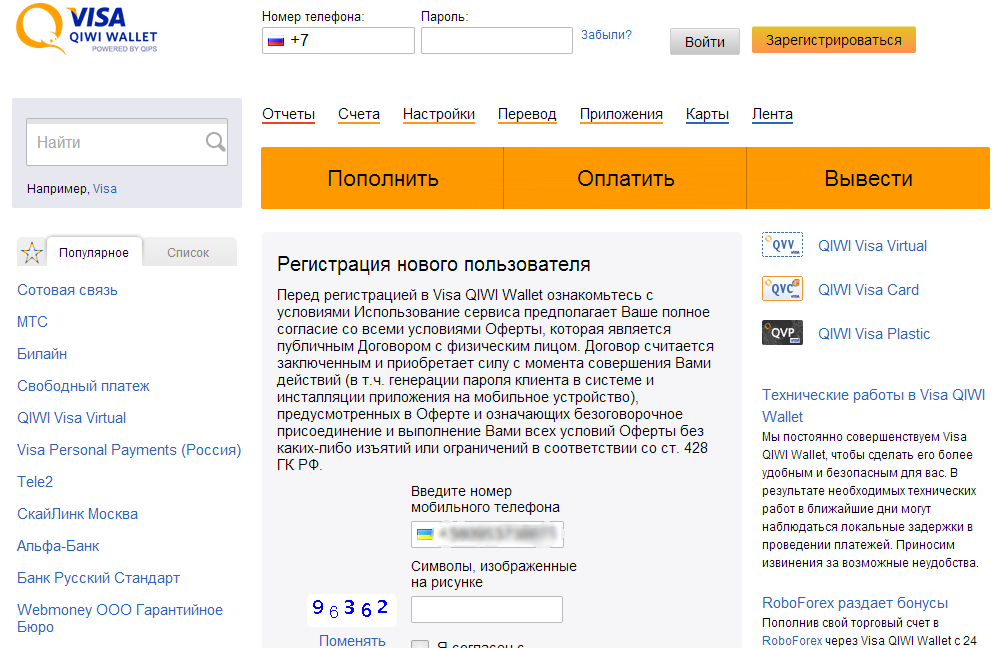Open Технические работы в Visa QIWI Wallet news

tap(873, 405)
